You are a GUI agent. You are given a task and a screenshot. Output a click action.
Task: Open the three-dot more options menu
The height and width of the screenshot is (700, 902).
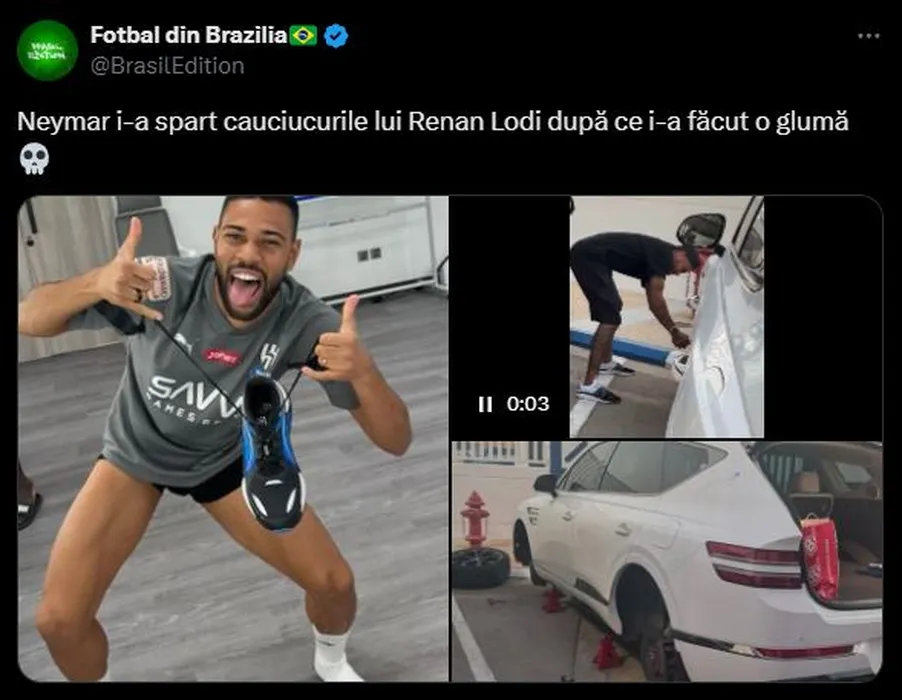868,36
